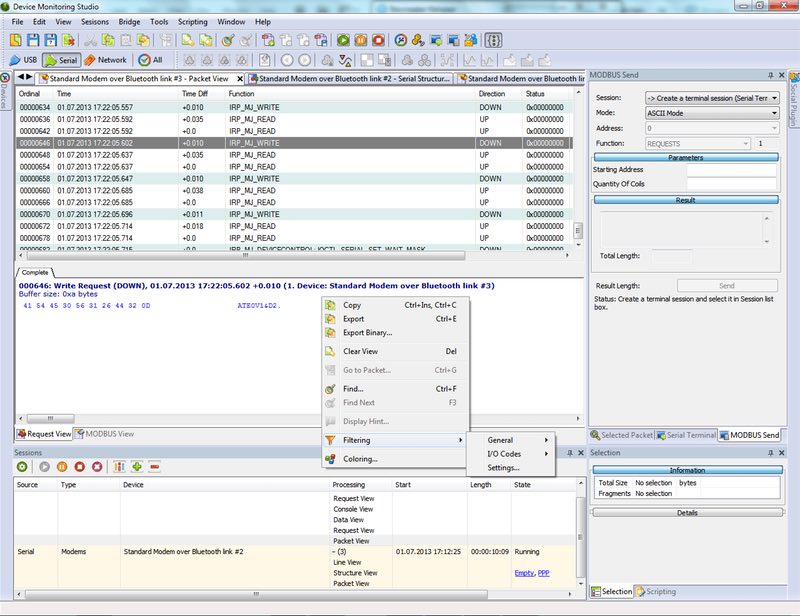Choose Clear View from context menu

(395, 351)
